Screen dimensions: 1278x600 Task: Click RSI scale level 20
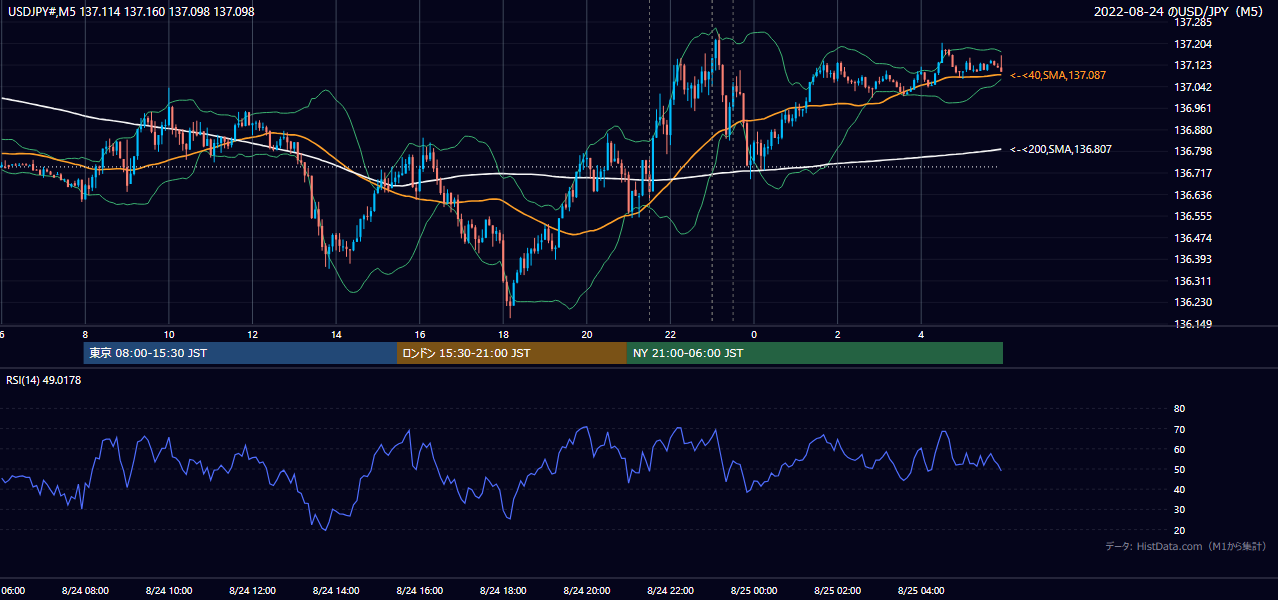pos(1179,530)
